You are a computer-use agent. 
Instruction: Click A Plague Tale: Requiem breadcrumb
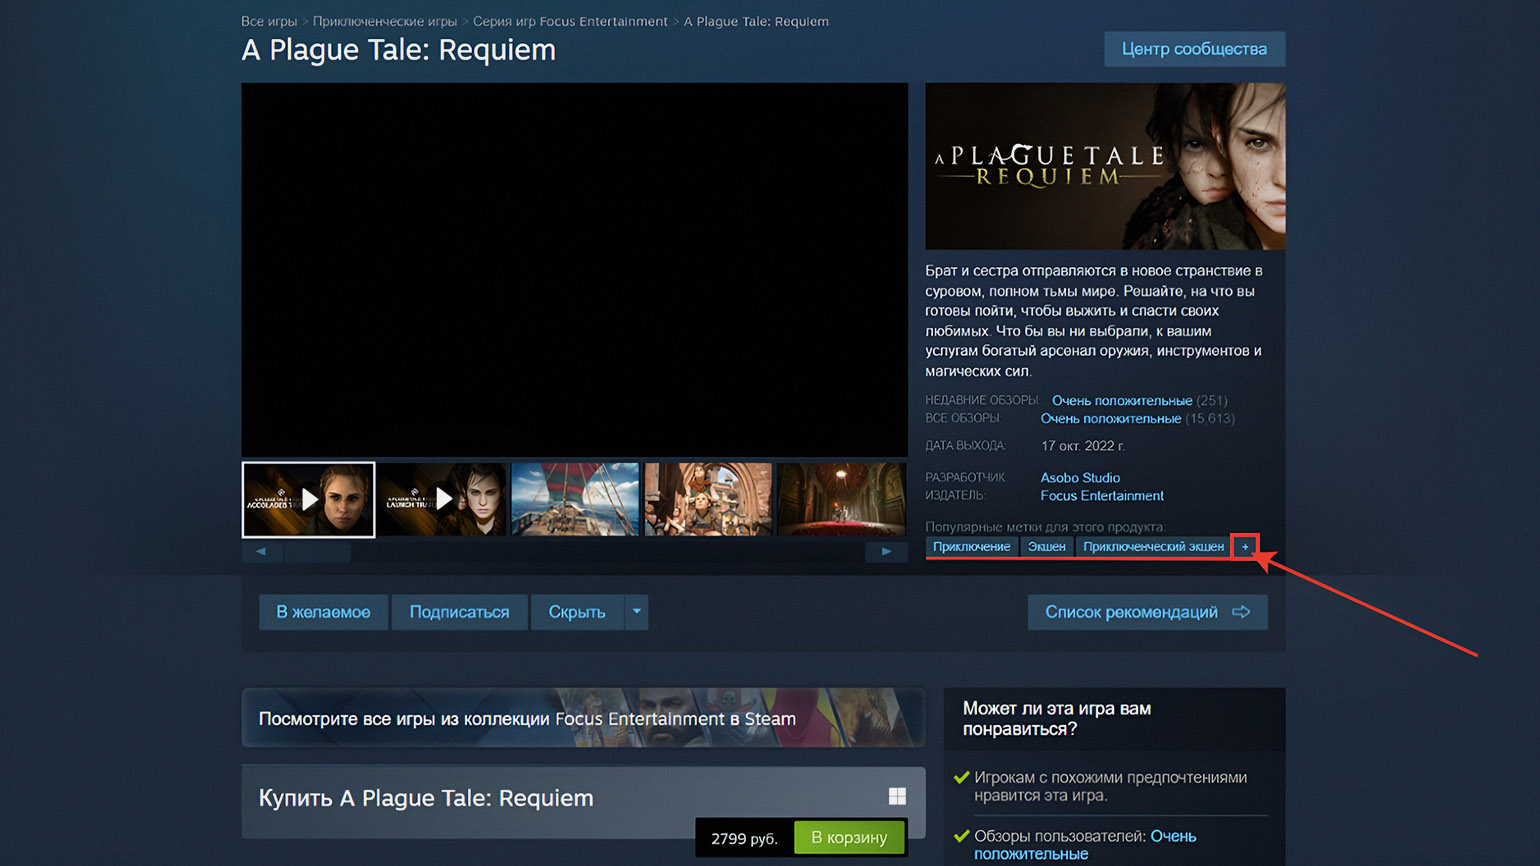(756, 21)
